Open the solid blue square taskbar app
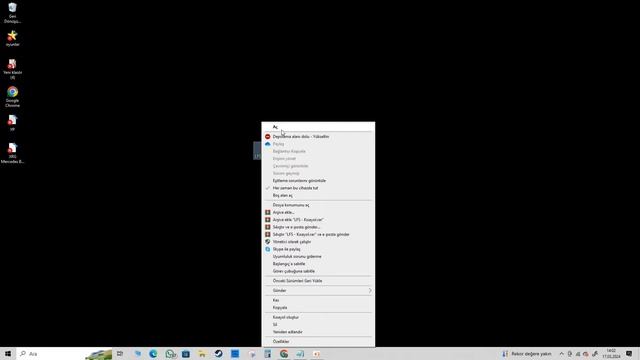 click(x=235, y=353)
